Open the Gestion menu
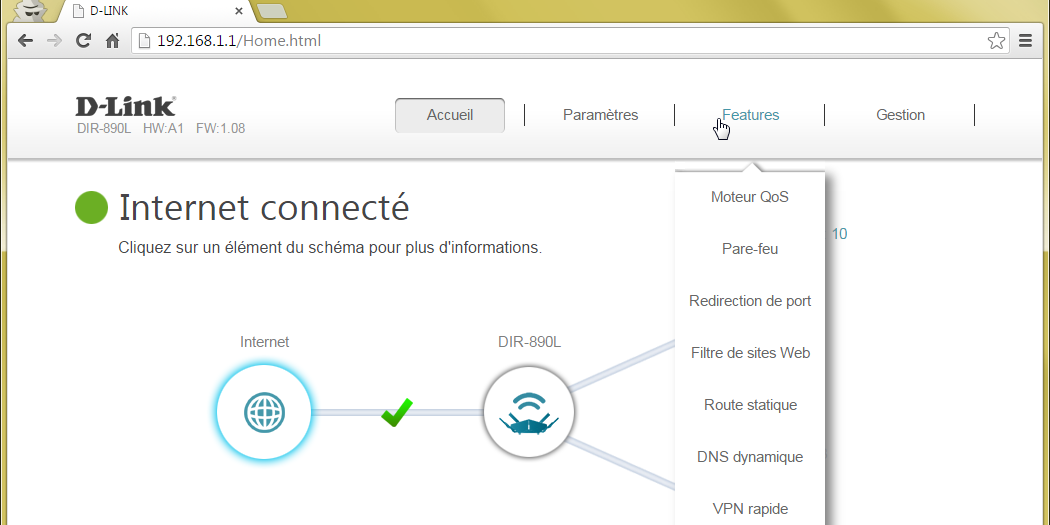This screenshot has width=1050, height=525. pos(900,115)
